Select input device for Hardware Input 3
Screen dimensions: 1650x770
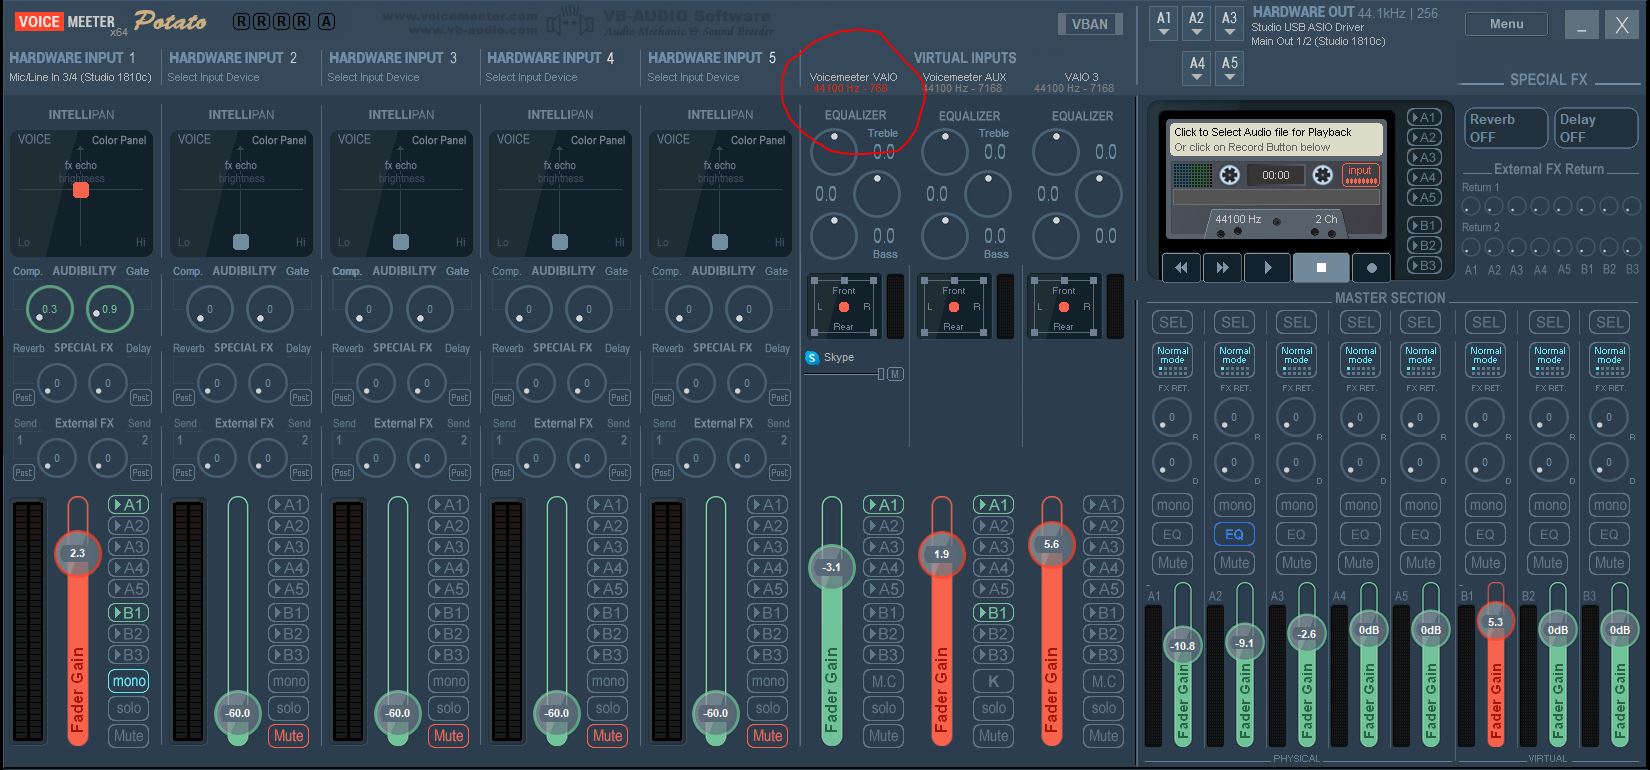tap(373, 77)
